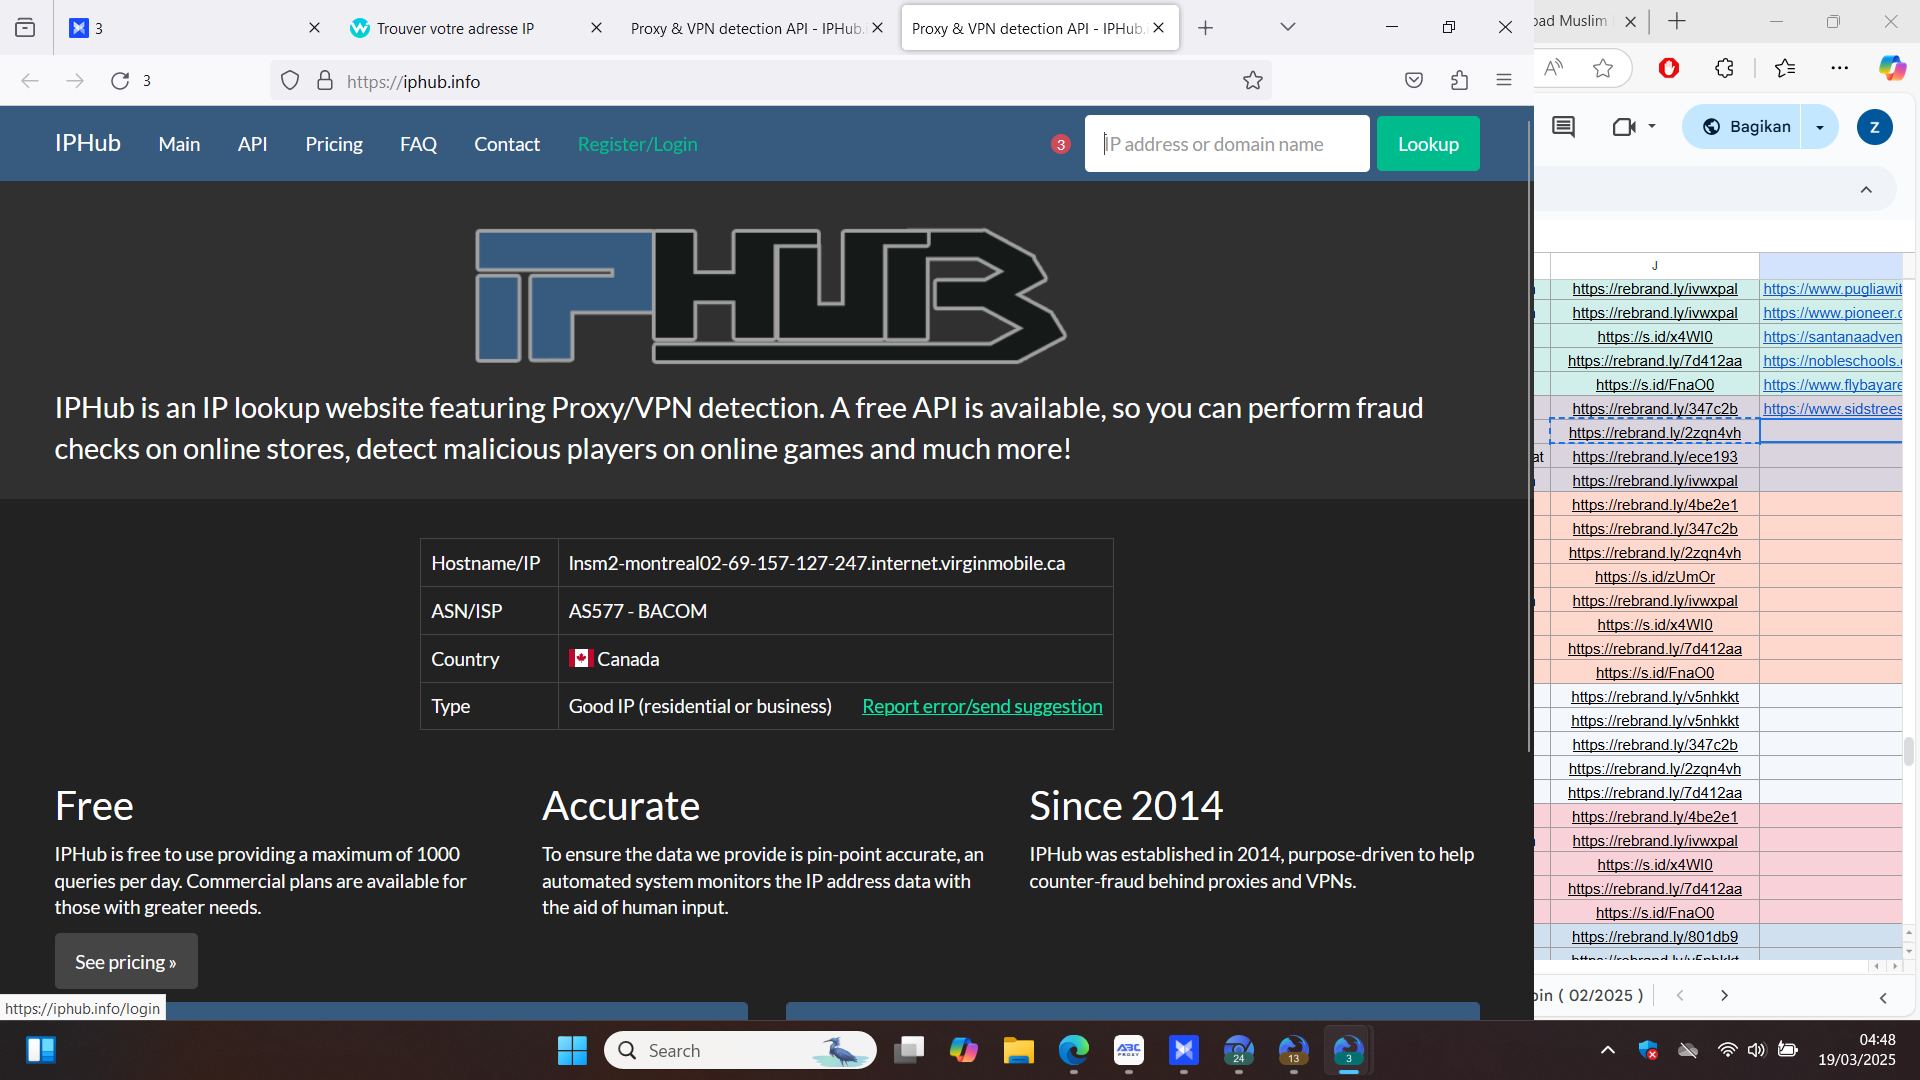Click 'Report error/send suggestion' link
This screenshot has width=1920, height=1080.
click(982, 706)
